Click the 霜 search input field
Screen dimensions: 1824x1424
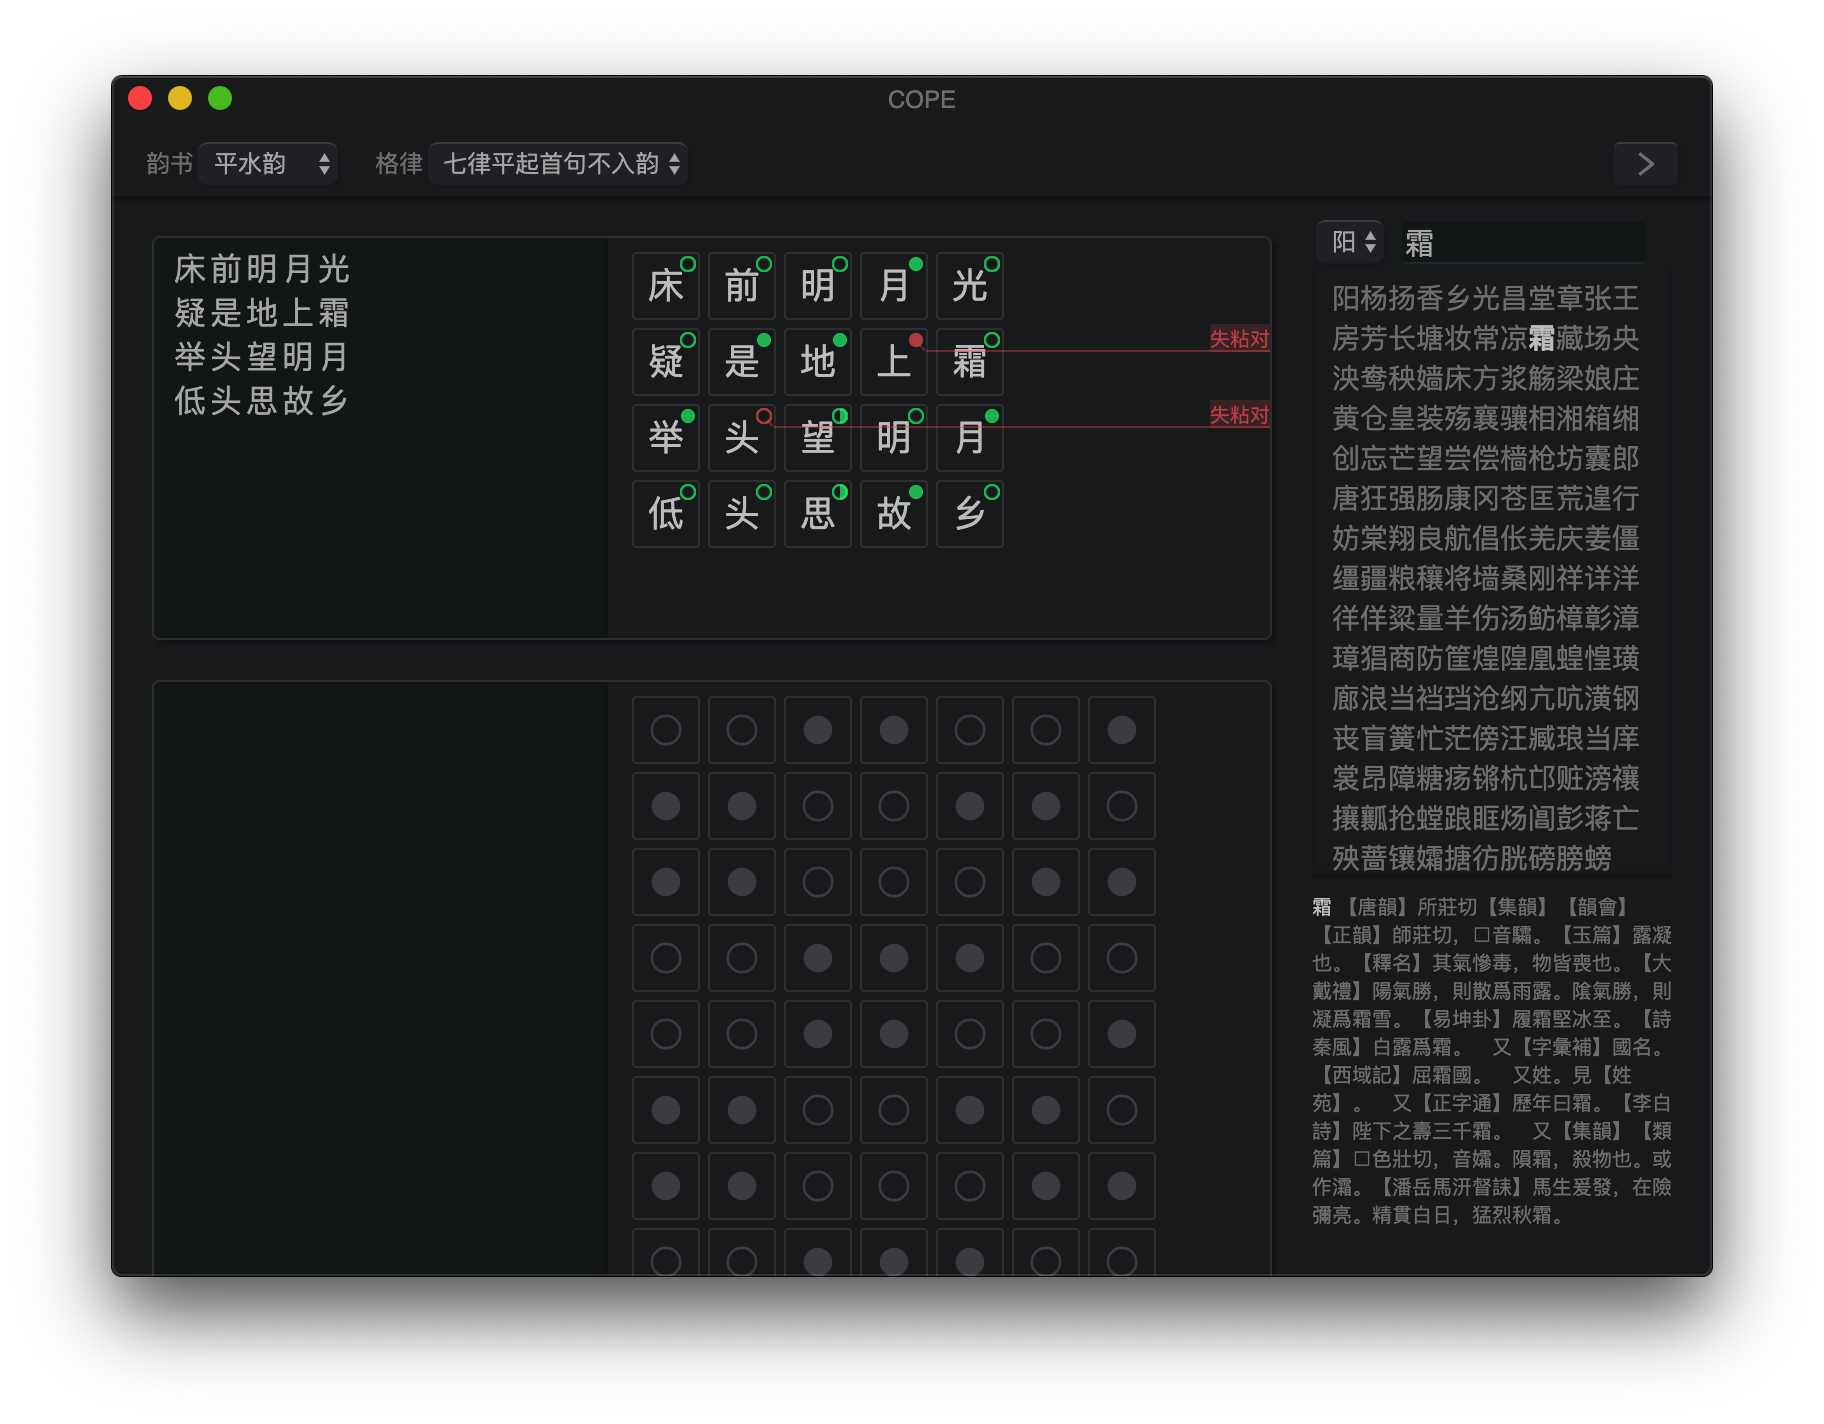click(1520, 243)
